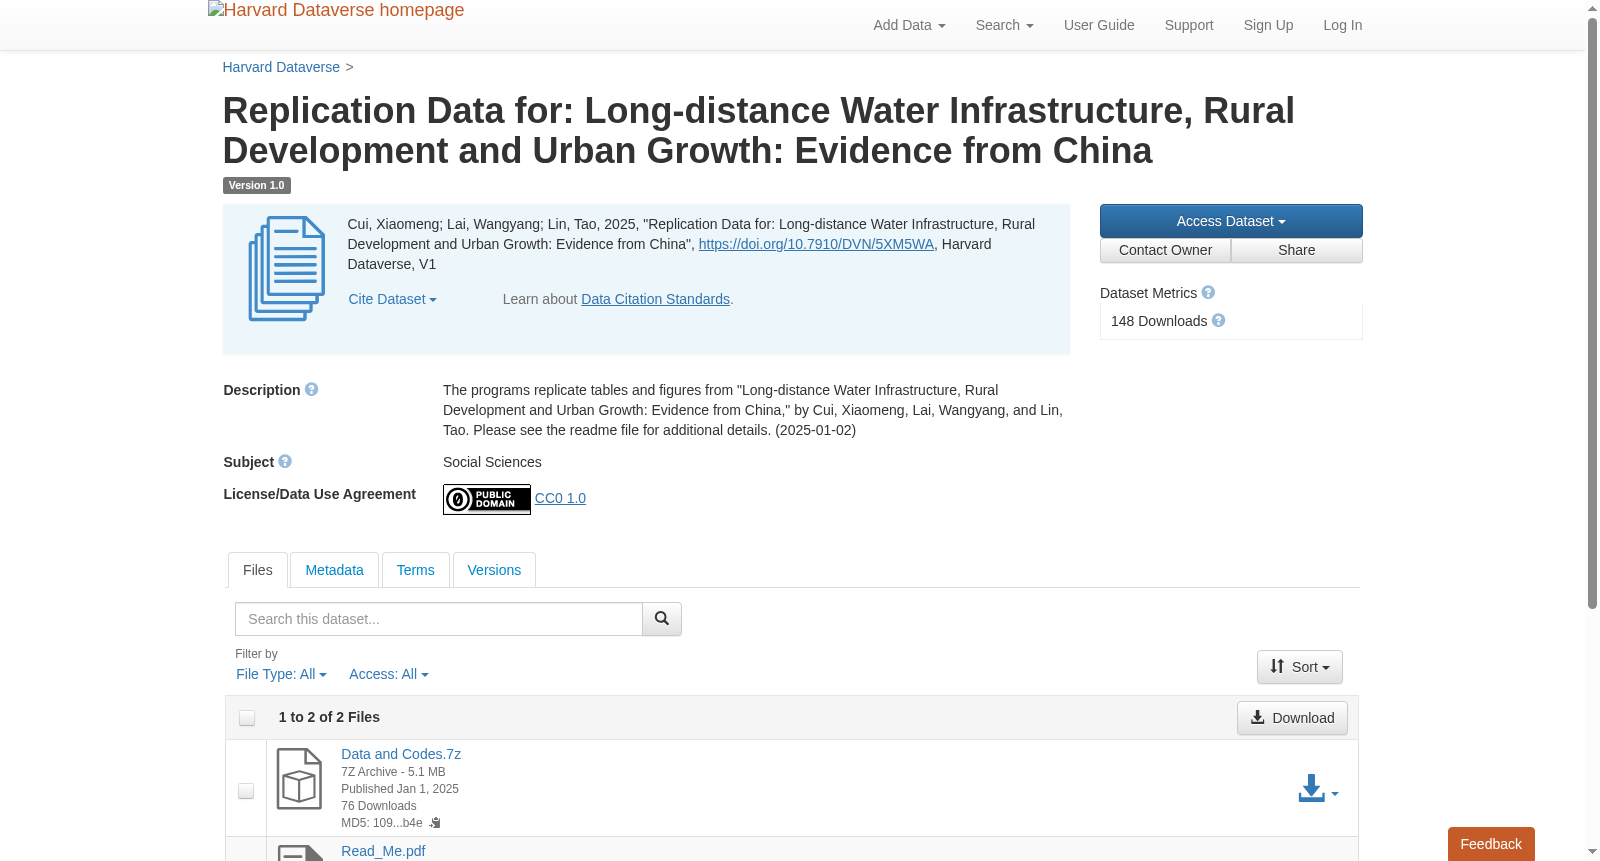The height and width of the screenshot is (861, 1600).
Task: Click the '1 to 2 of 2 Files' text
Action: tap(329, 717)
